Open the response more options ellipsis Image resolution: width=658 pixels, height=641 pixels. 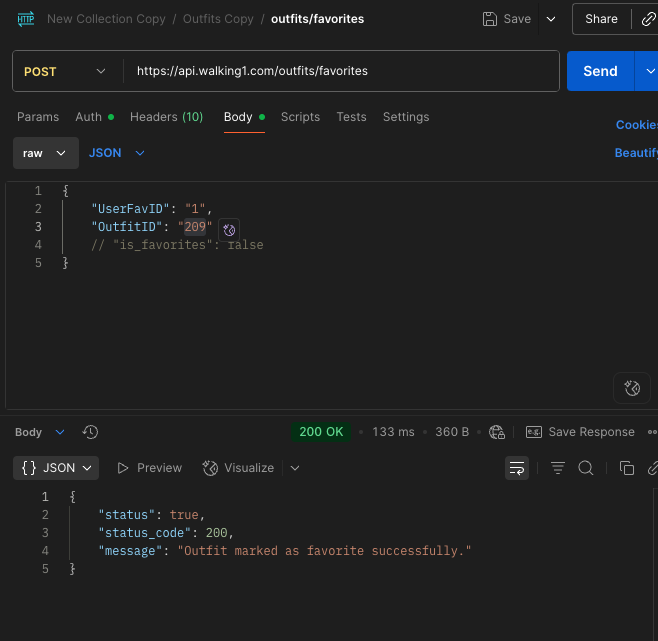point(653,432)
